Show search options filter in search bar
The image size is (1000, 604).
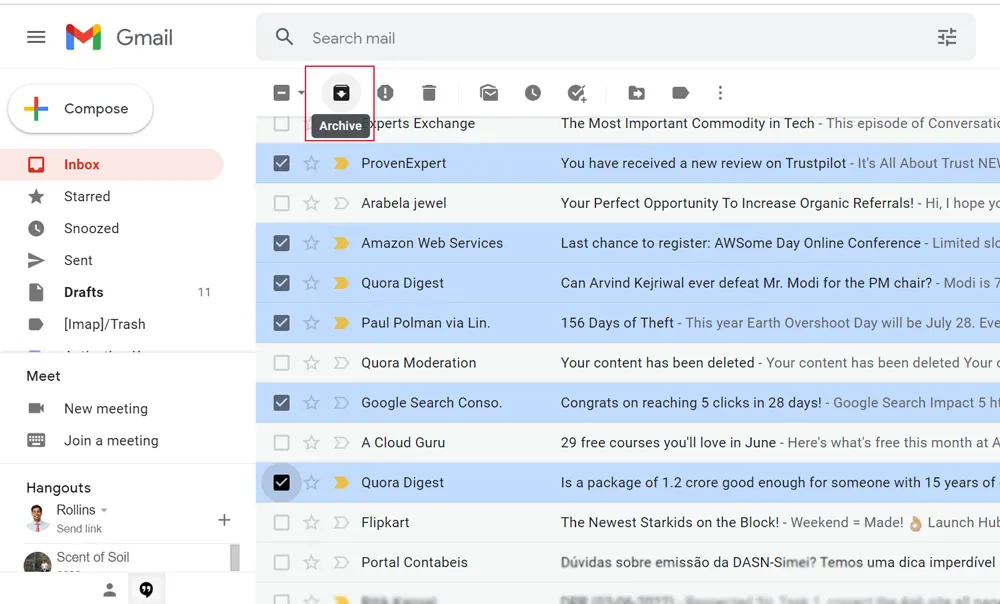point(946,38)
